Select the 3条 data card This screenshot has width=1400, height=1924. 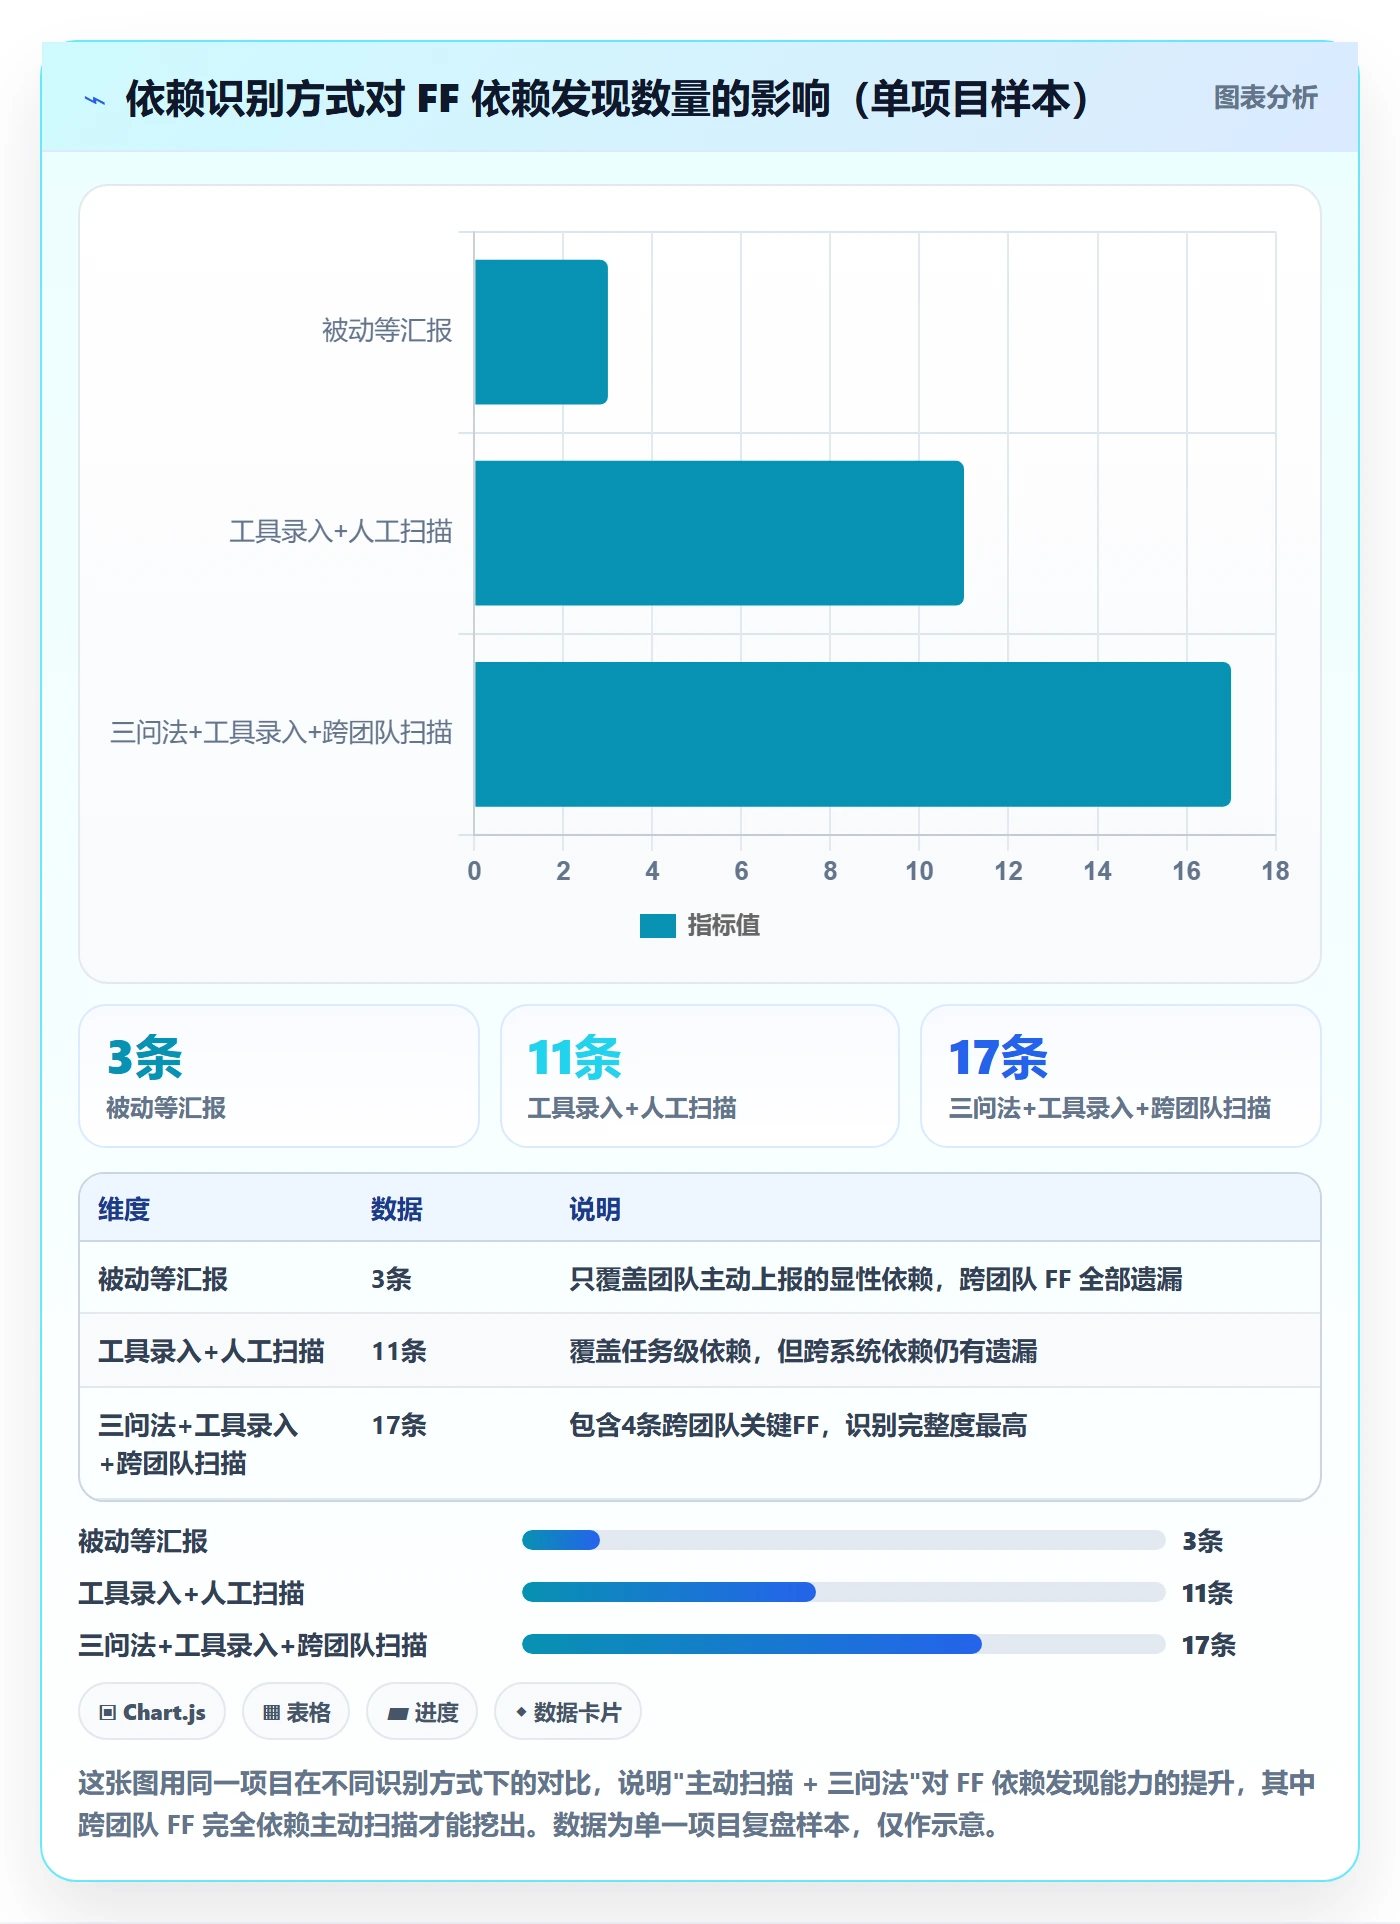(x=279, y=1076)
